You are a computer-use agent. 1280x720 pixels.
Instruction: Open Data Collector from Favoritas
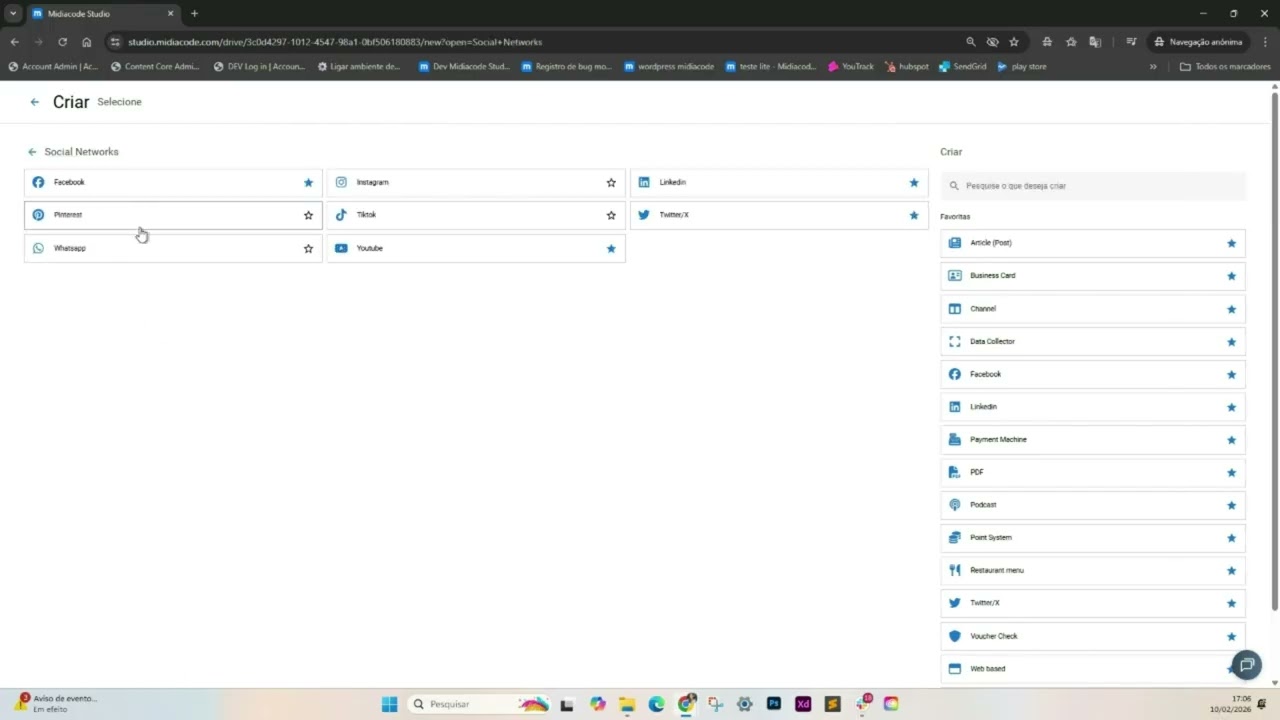(1093, 342)
